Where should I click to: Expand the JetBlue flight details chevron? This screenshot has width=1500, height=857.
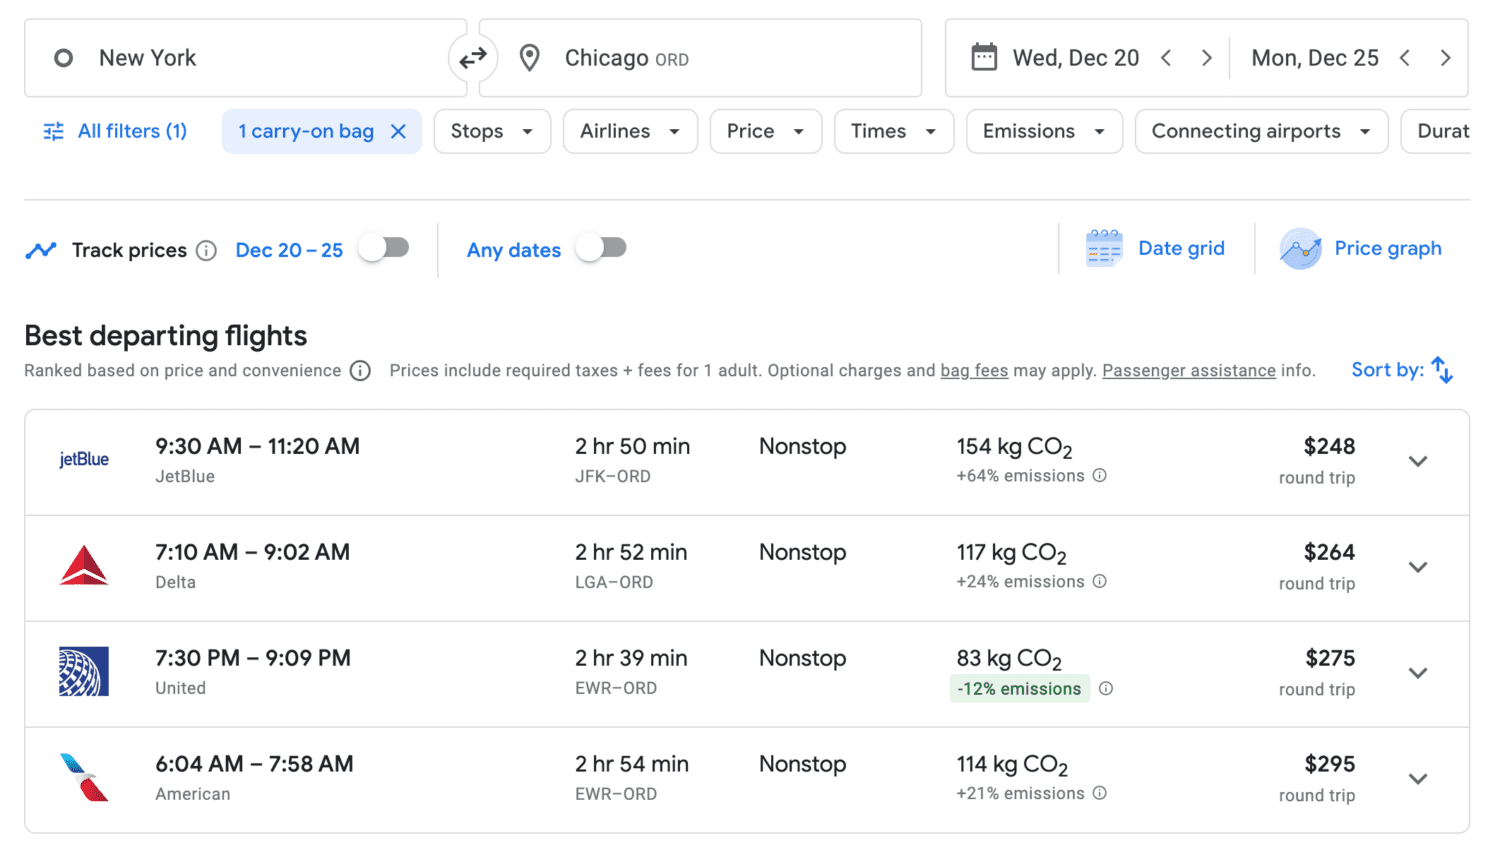(1417, 461)
